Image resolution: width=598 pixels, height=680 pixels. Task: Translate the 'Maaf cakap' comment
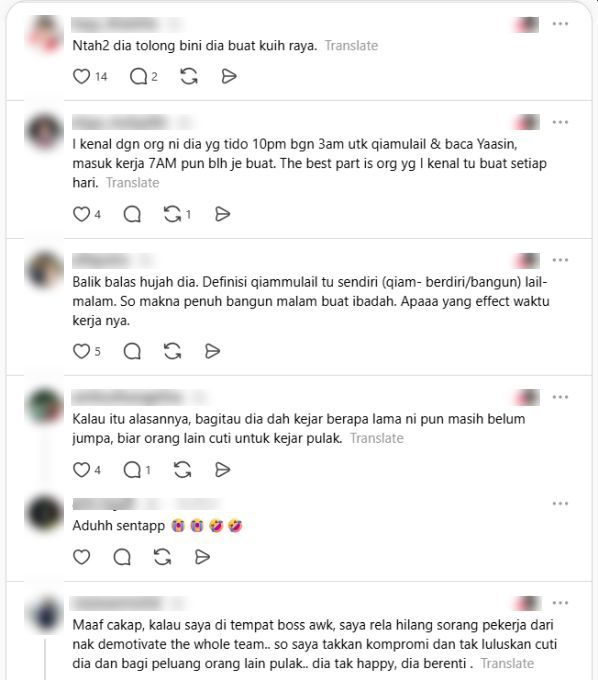pos(507,664)
